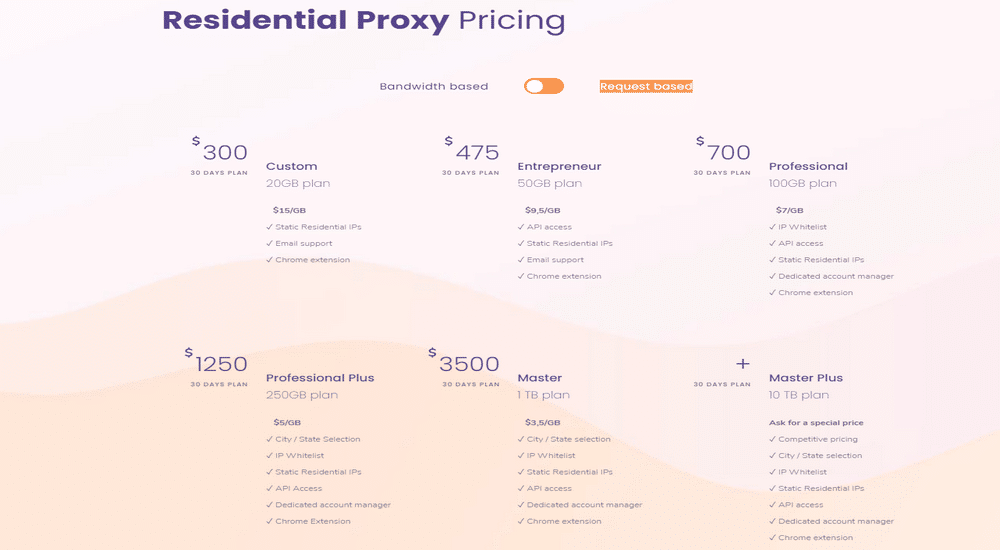Select the Professional plan heading

808,166
